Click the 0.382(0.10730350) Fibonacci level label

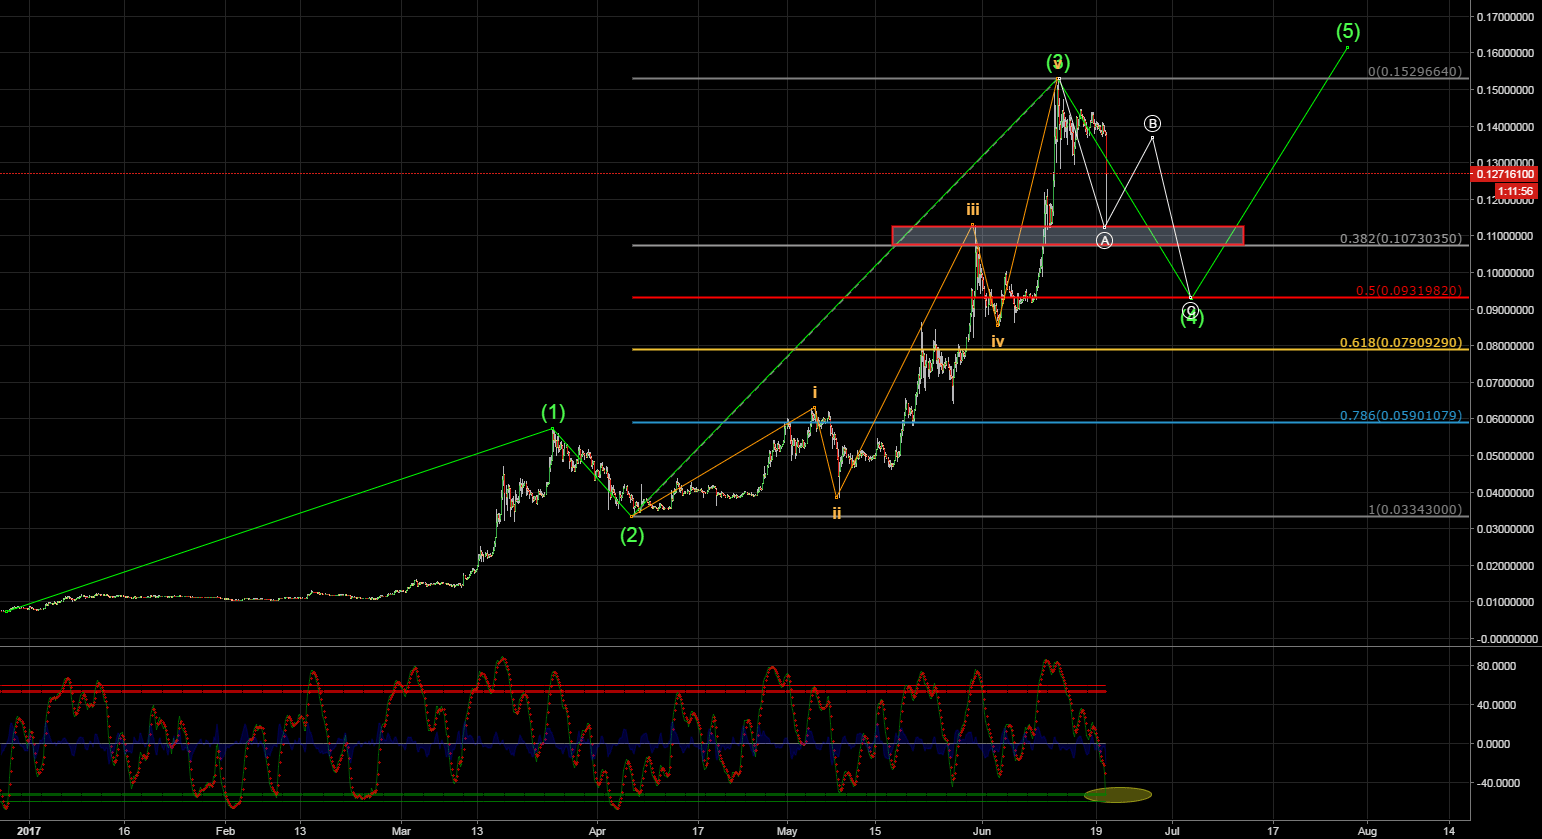1399,240
